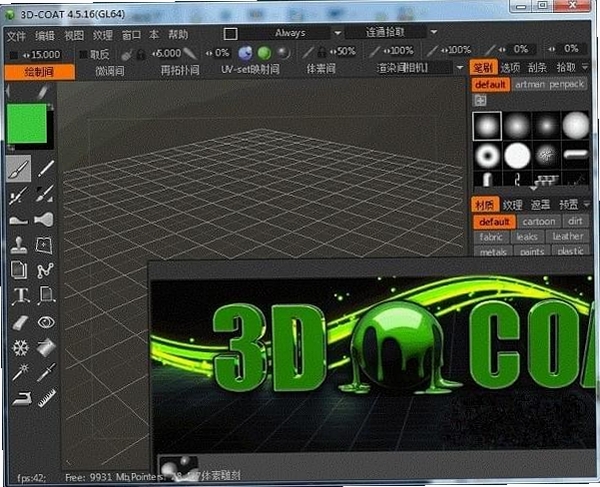Select the fabric materials folder
600x487 pixels.
point(491,237)
